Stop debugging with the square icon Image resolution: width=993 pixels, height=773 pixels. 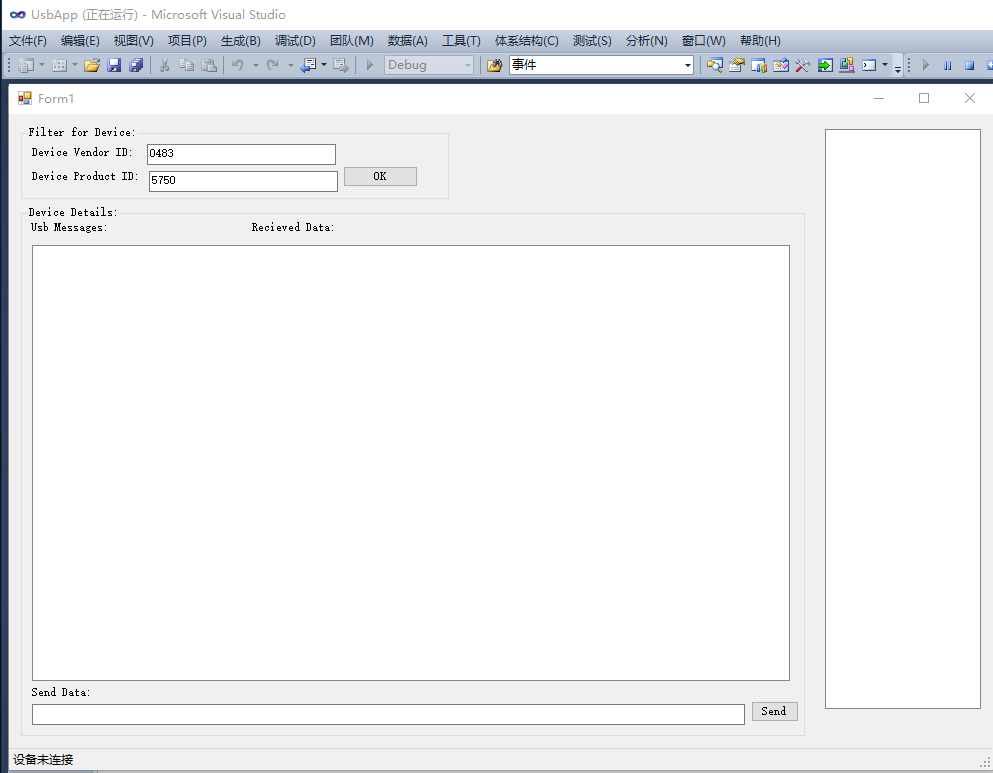point(970,65)
